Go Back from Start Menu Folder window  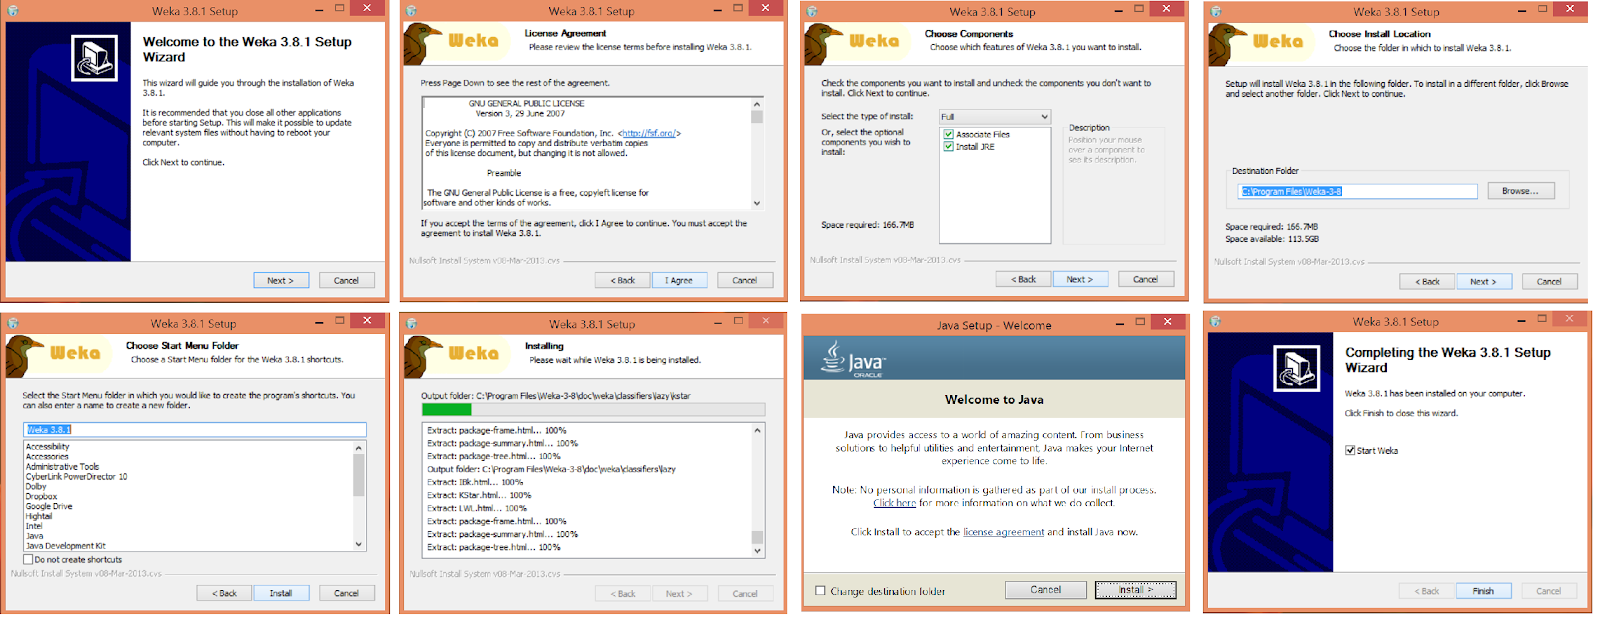coord(224,593)
